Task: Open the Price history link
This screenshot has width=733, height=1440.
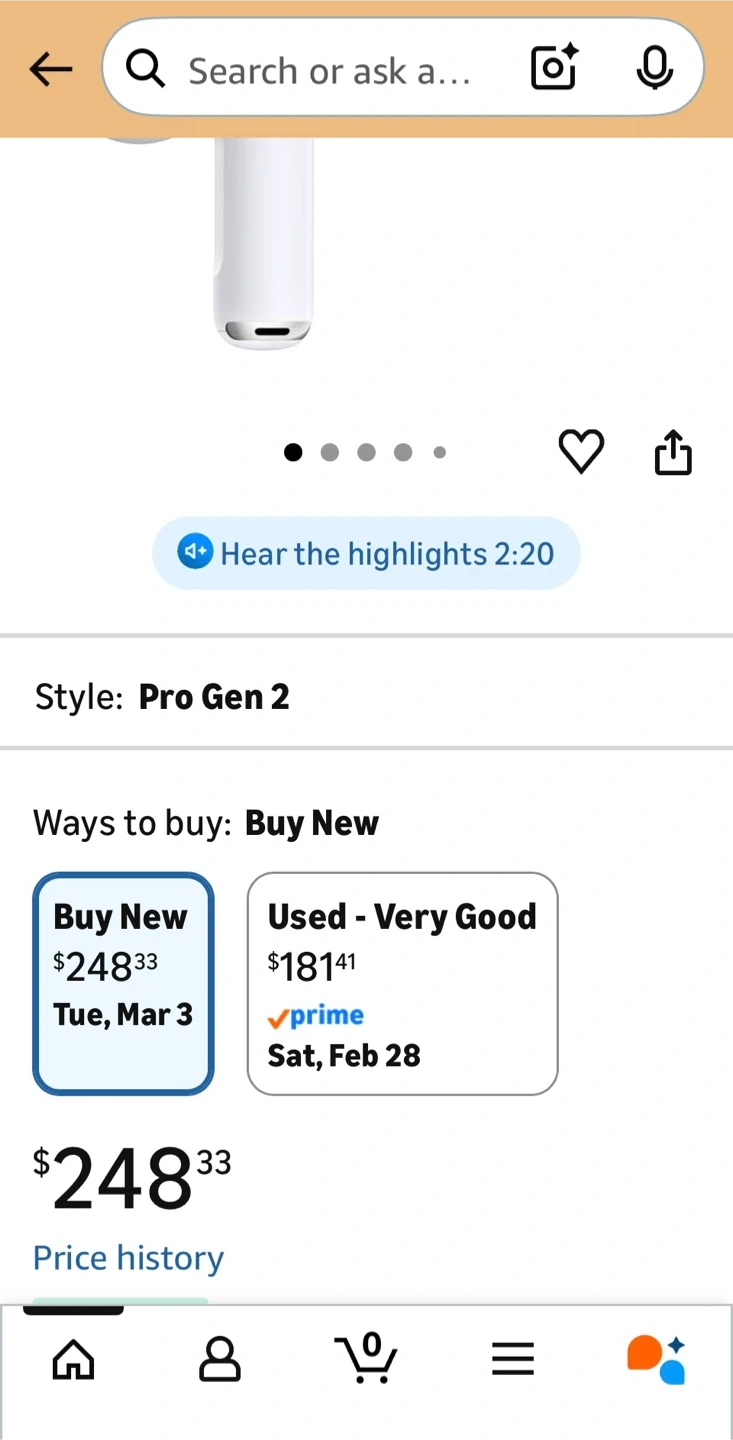Action: click(128, 1257)
